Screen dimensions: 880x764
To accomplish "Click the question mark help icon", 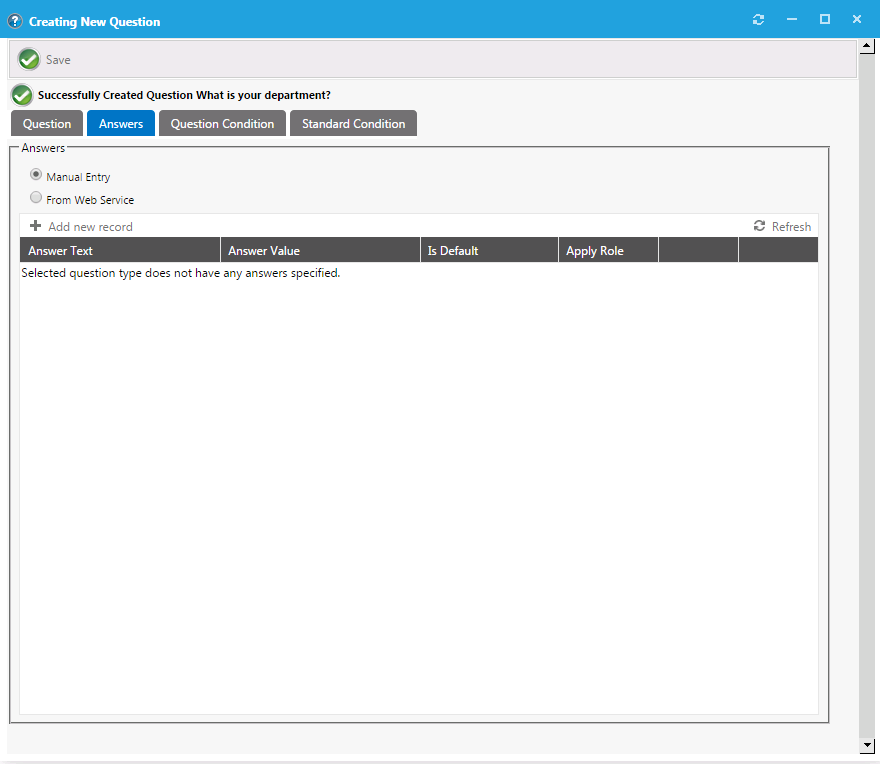I will 15,21.
